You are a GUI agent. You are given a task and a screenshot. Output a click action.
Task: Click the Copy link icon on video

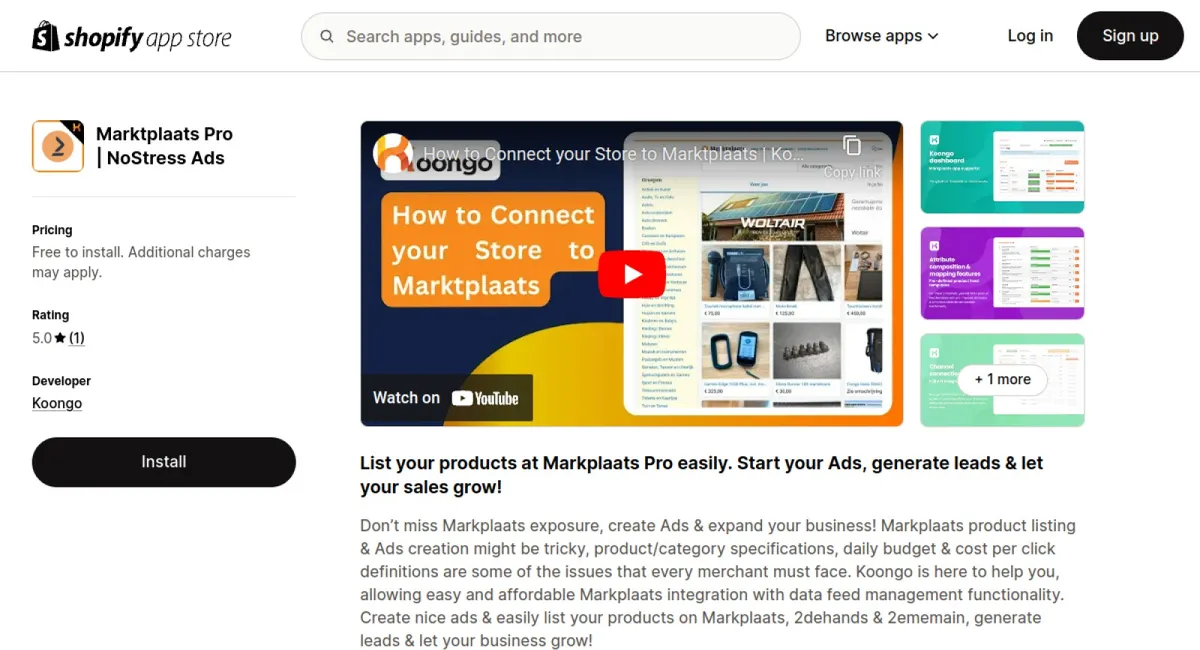[x=852, y=146]
